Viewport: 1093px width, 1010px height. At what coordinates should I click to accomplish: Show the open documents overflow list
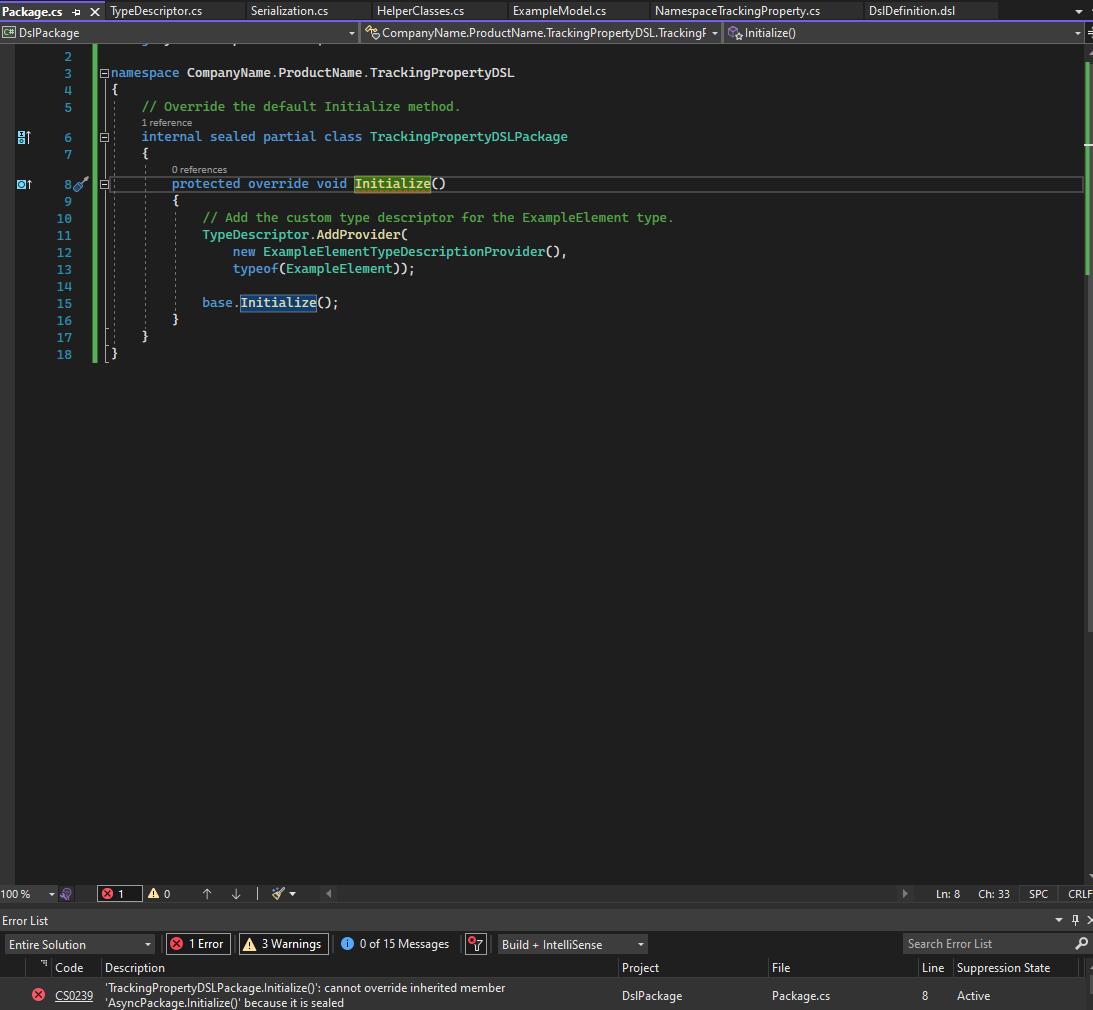pyautogui.click(x=1079, y=12)
